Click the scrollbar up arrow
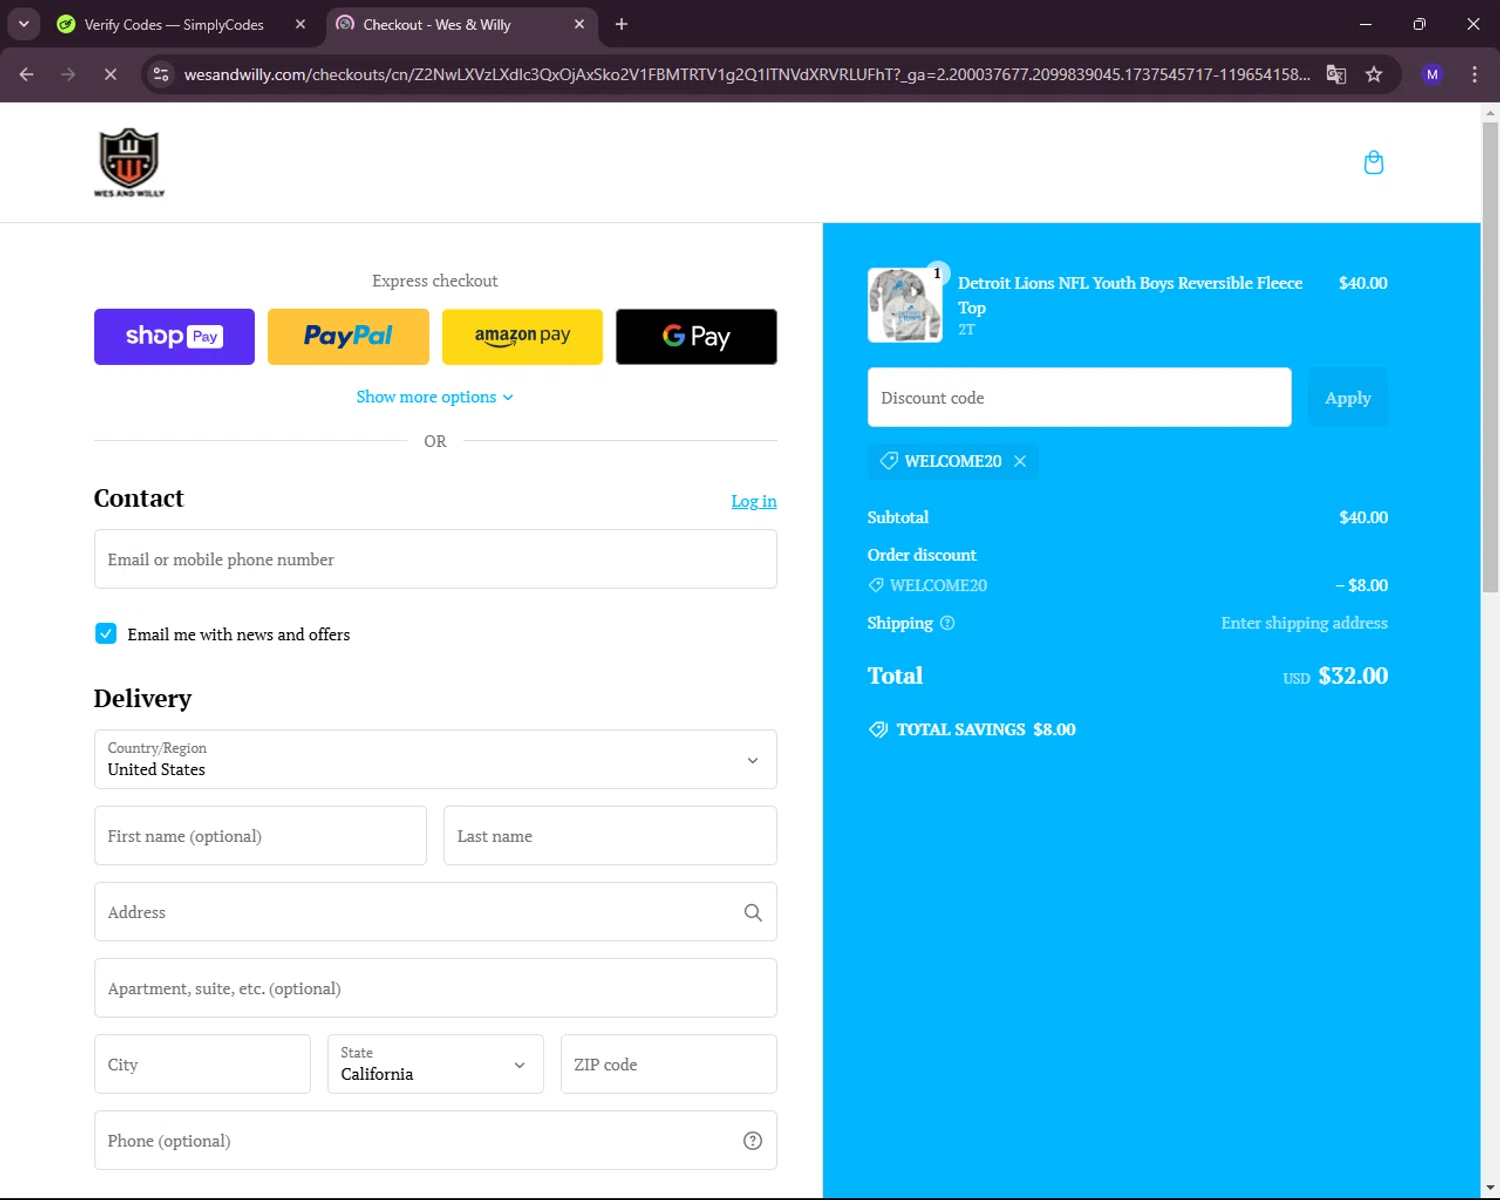This screenshot has width=1500, height=1200. pyautogui.click(x=1490, y=112)
